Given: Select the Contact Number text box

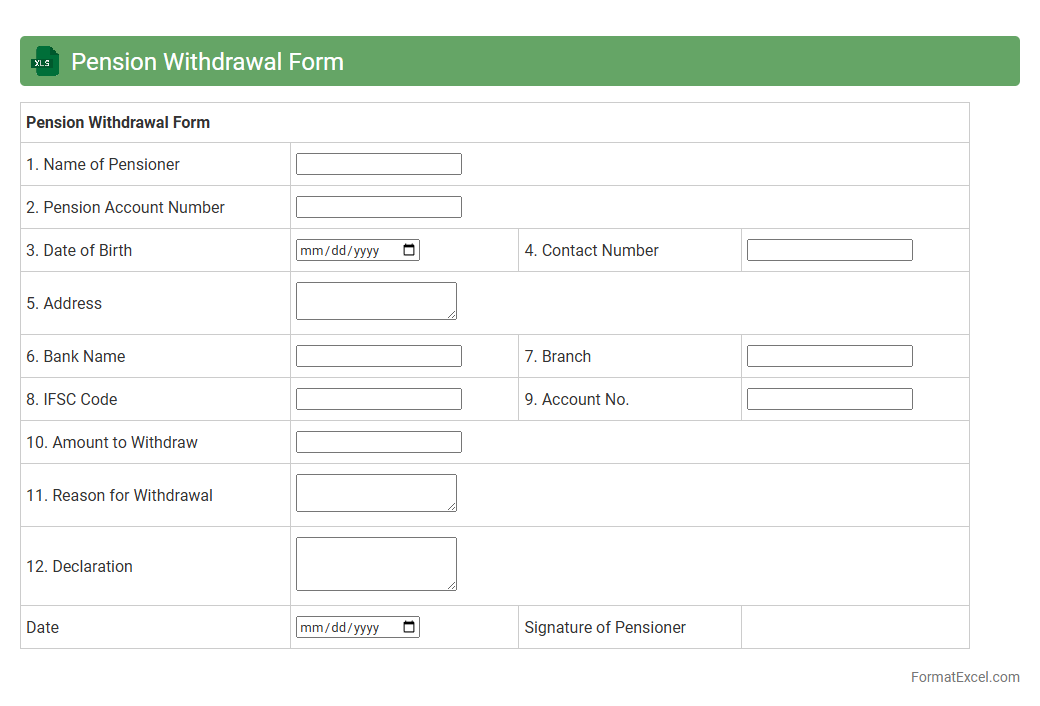Looking at the screenshot, I should coord(829,250).
